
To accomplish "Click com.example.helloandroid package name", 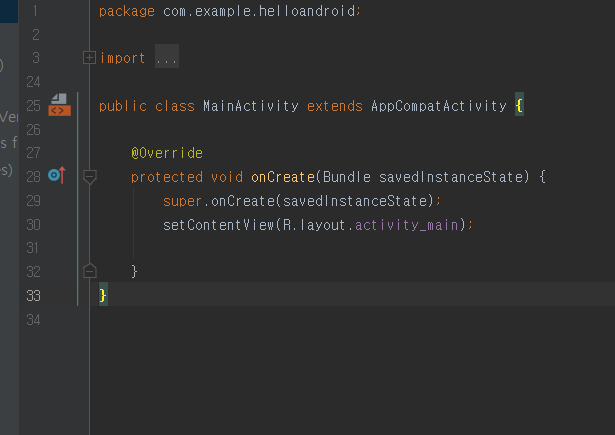I will coord(259,11).
